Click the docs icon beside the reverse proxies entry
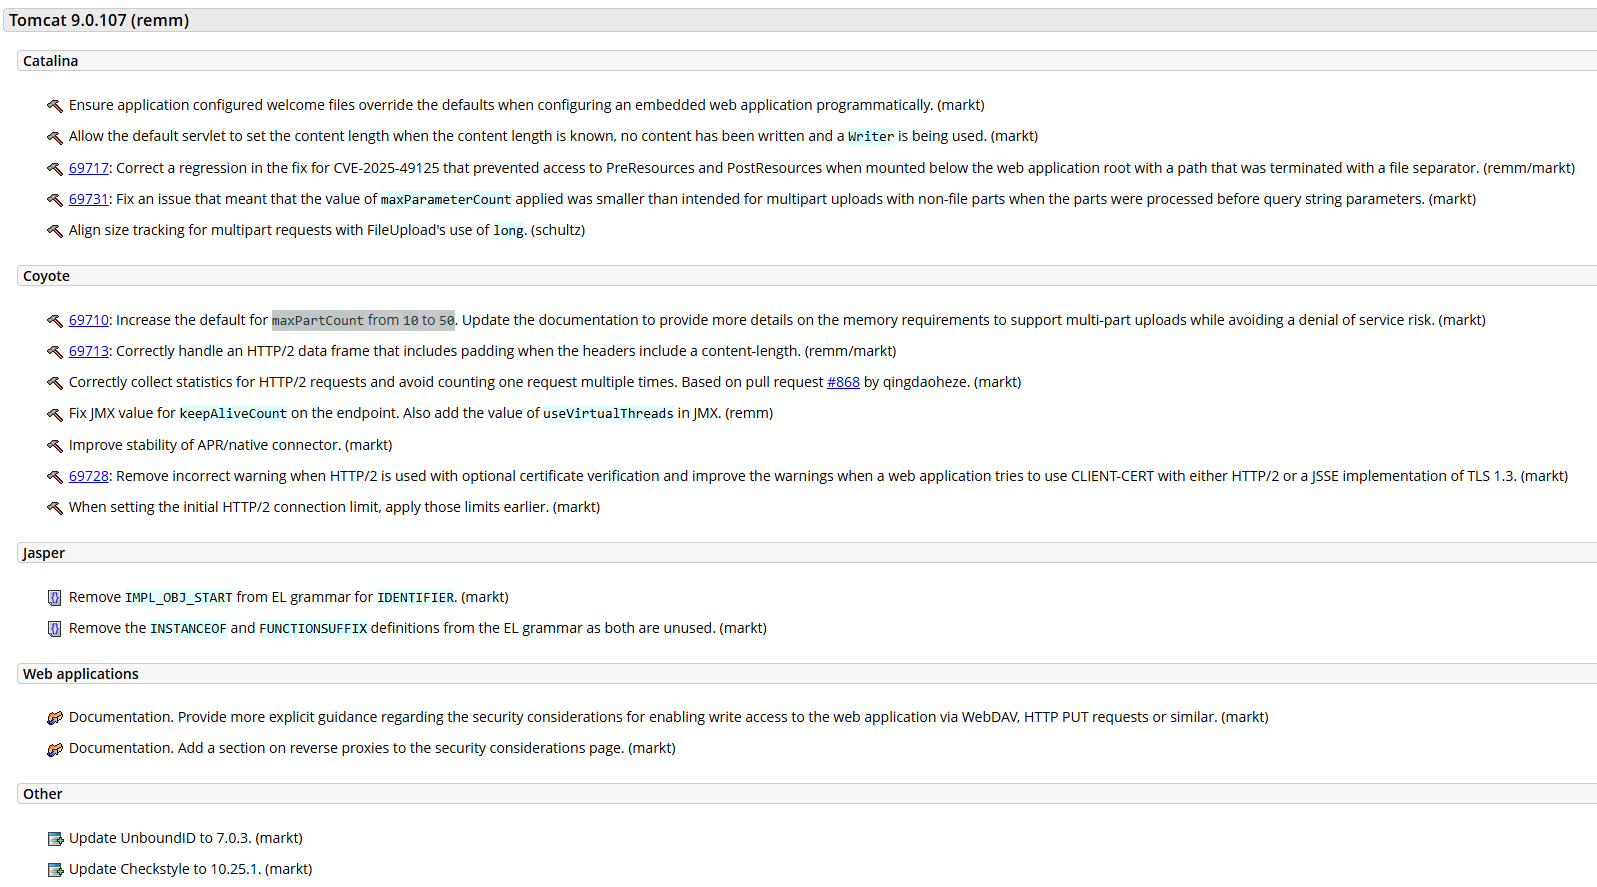 coord(55,749)
